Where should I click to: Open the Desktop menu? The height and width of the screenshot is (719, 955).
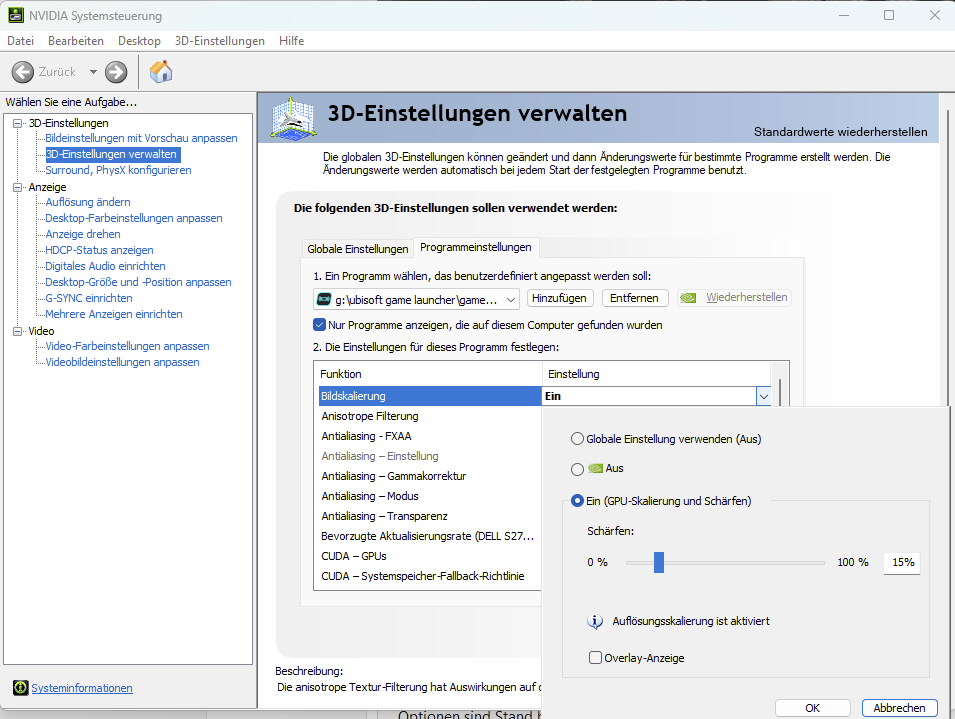(139, 41)
